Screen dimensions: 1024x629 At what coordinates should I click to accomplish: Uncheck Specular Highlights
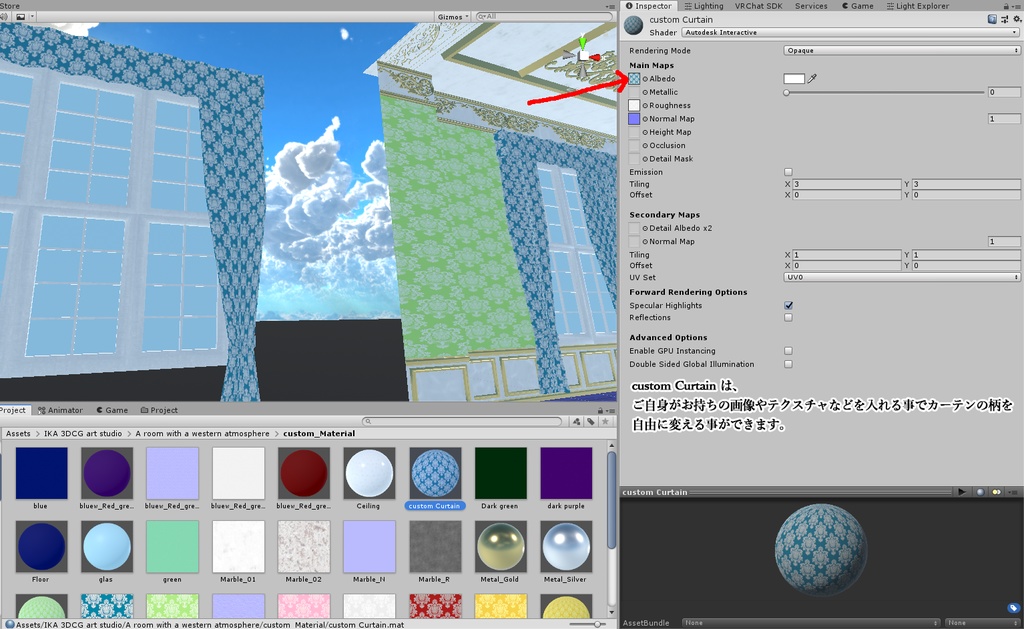point(788,305)
